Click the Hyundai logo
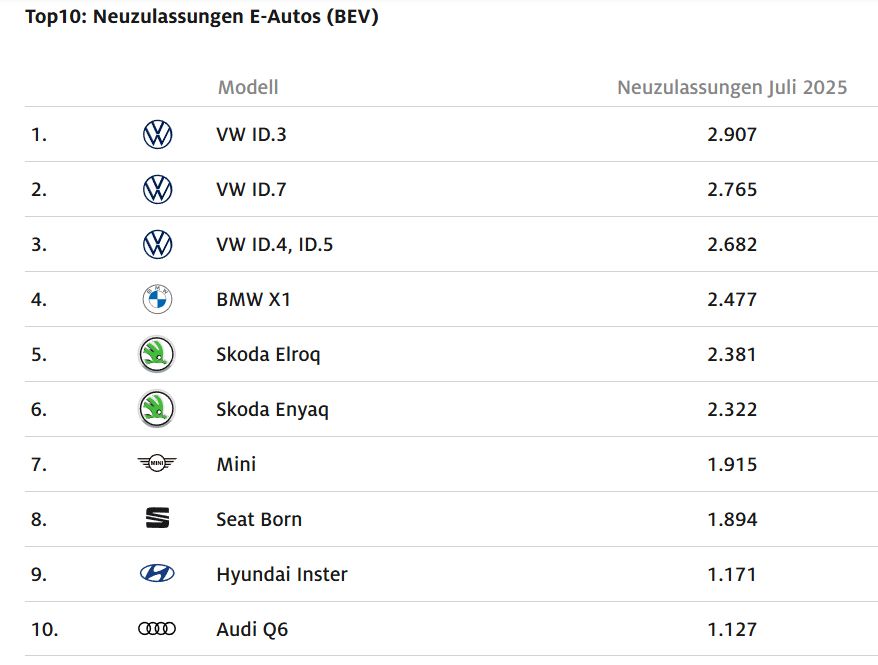This screenshot has width=878, height=665. (157, 573)
